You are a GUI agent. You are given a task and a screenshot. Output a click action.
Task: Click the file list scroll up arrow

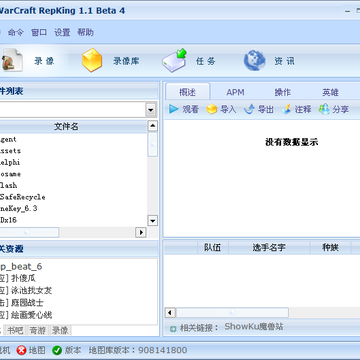pyautogui.click(x=153, y=126)
